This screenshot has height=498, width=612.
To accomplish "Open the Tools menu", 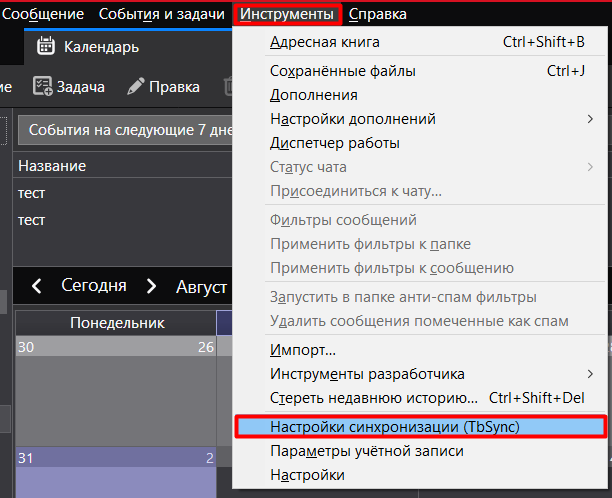I will pyautogui.click(x=288, y=14).
